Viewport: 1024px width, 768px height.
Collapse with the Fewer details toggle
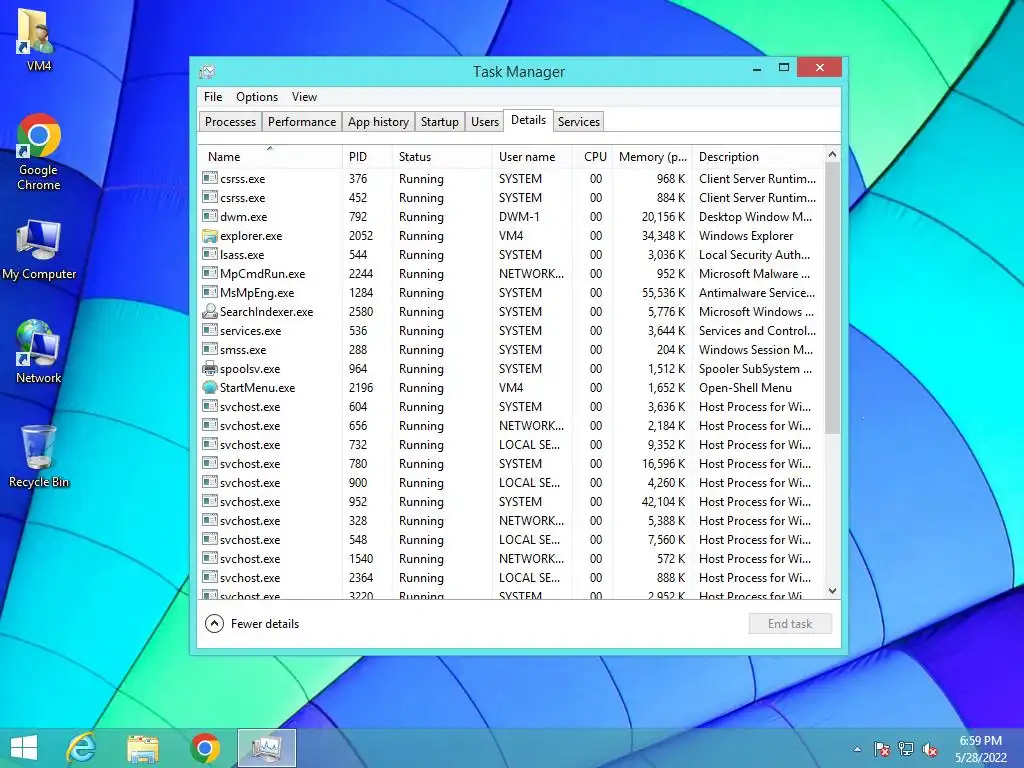pyautogui.click(x=252, y=624)
